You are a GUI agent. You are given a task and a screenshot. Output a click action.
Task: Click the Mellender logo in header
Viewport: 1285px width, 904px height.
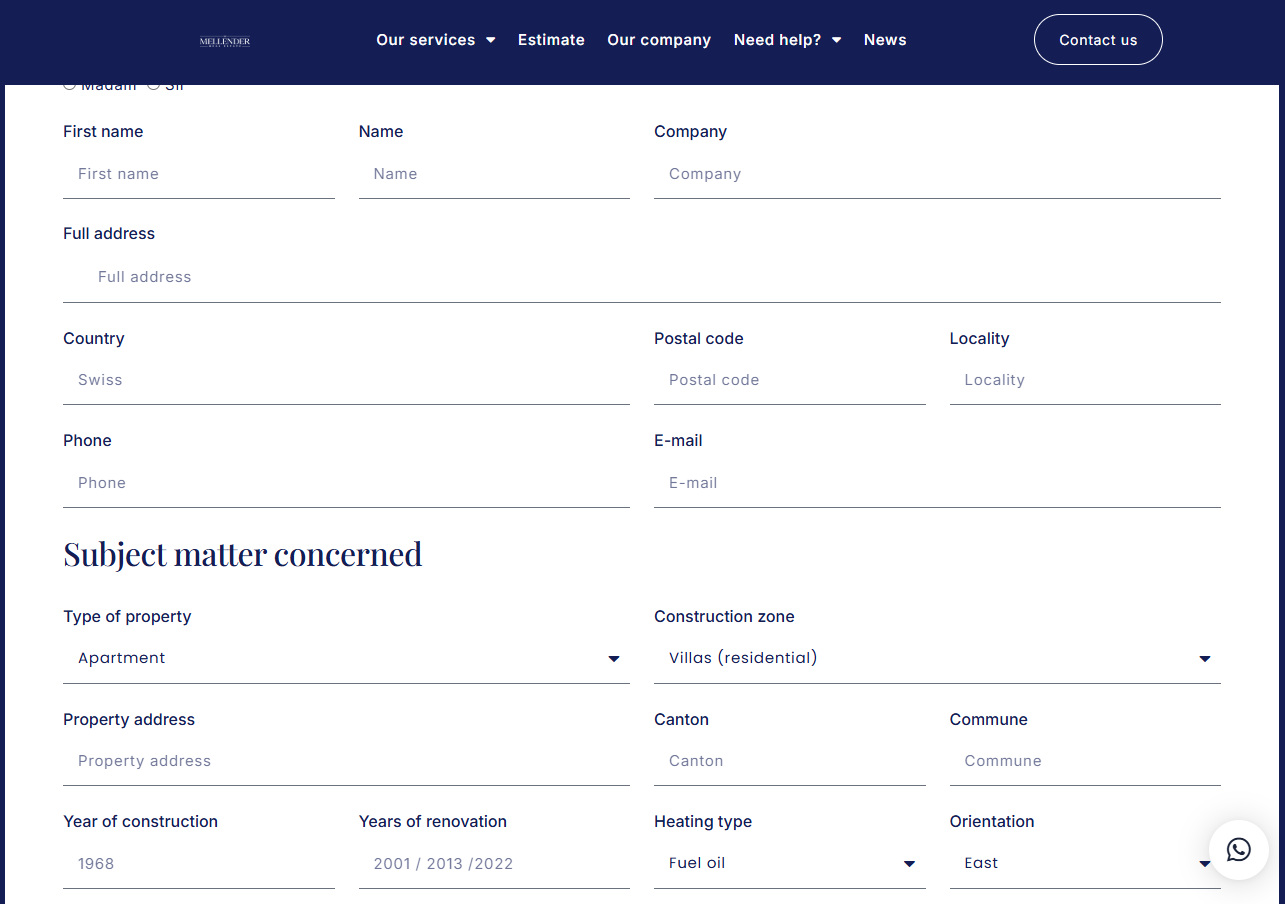(225, 41)
